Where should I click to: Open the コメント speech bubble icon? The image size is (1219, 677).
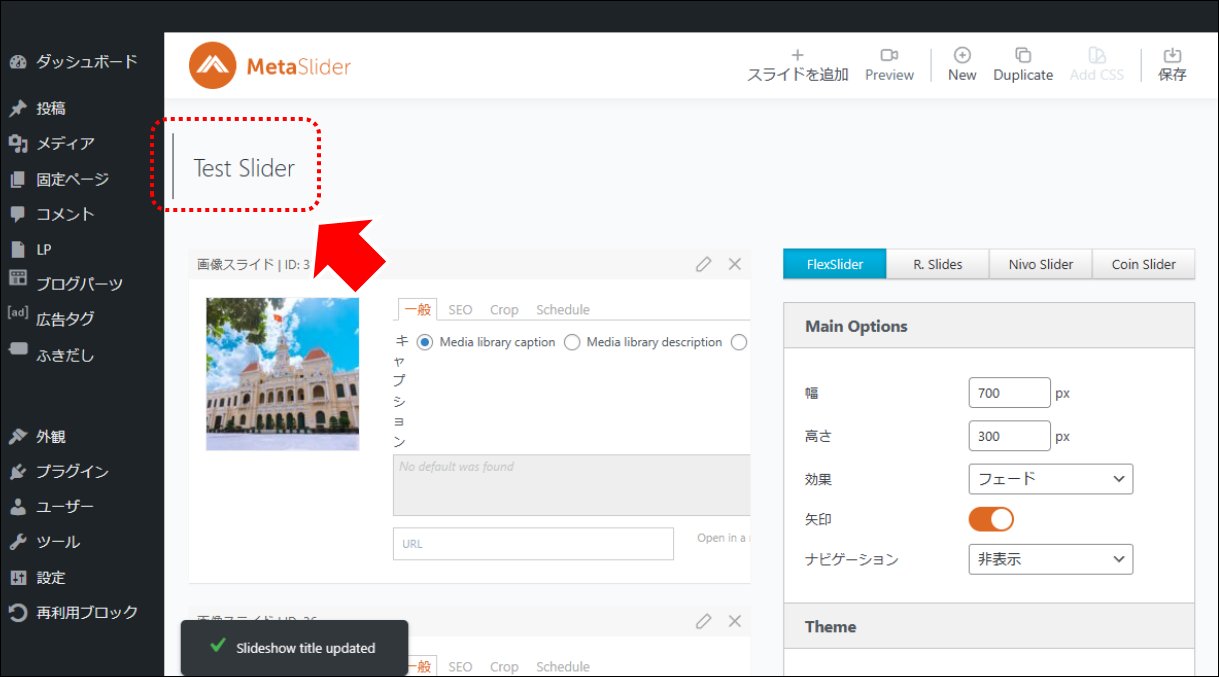(17, 214)
